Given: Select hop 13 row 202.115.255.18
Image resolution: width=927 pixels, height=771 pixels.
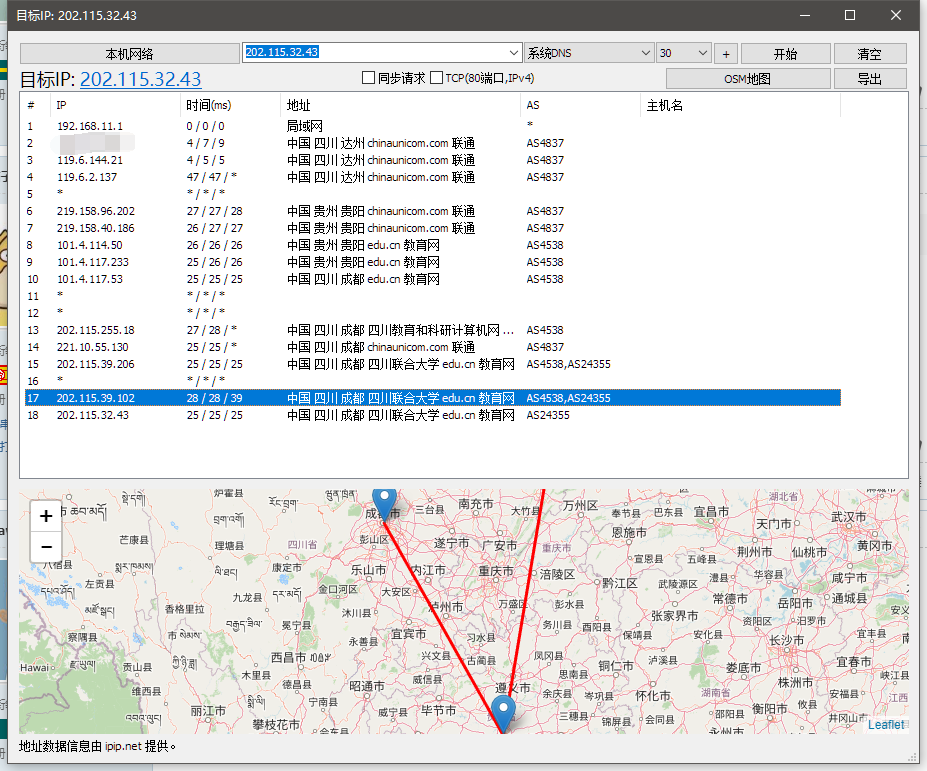Looking at the screenshot, I should point(433,330).
